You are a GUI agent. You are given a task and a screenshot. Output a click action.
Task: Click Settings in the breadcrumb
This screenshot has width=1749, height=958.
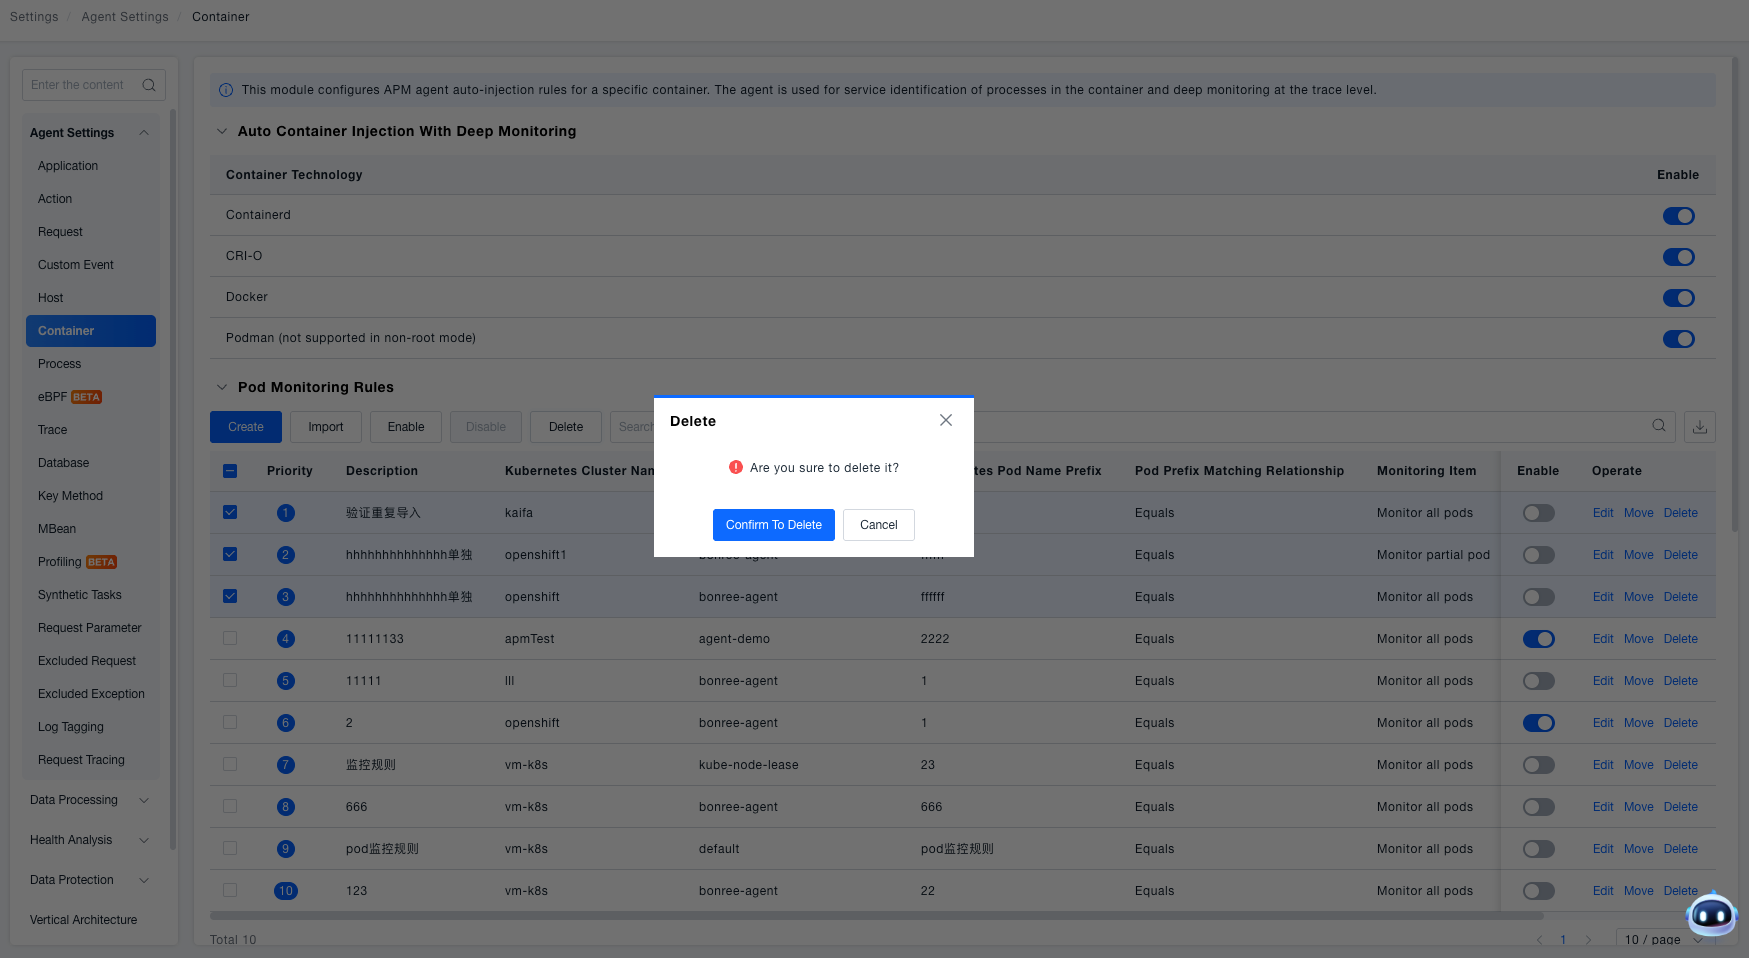(34, 17)
